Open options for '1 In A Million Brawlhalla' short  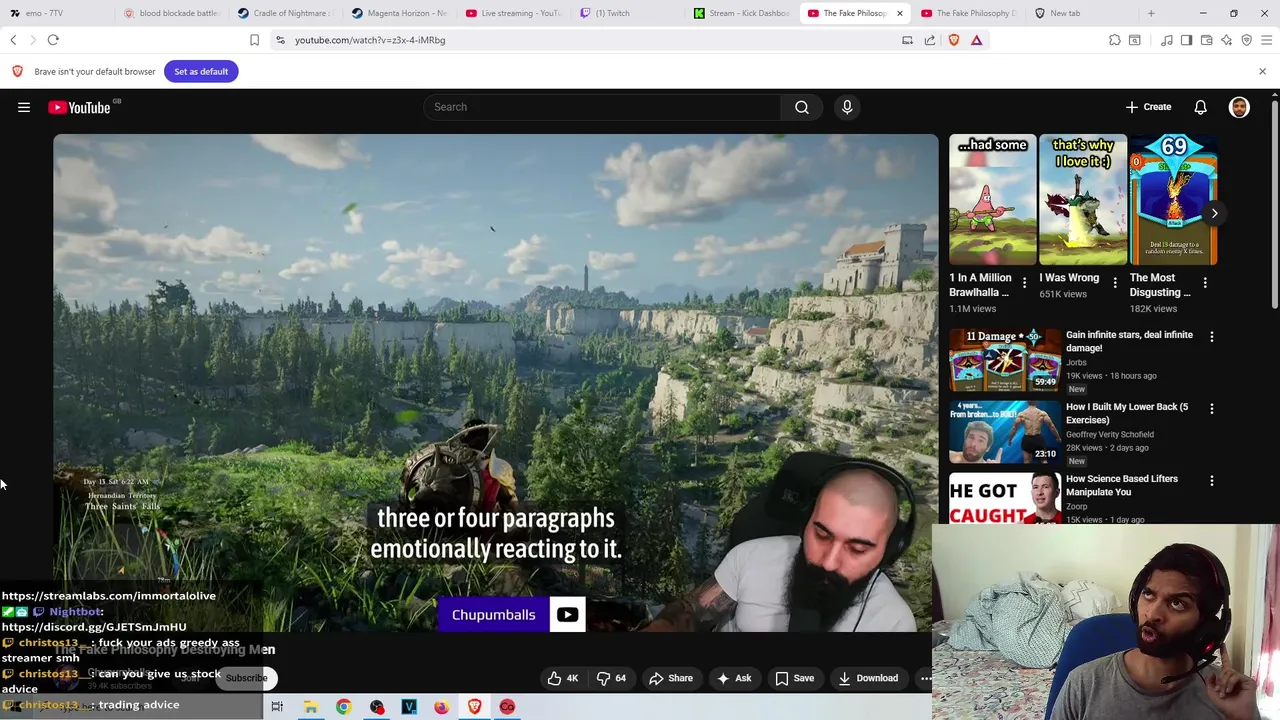tap(1024, 283)
